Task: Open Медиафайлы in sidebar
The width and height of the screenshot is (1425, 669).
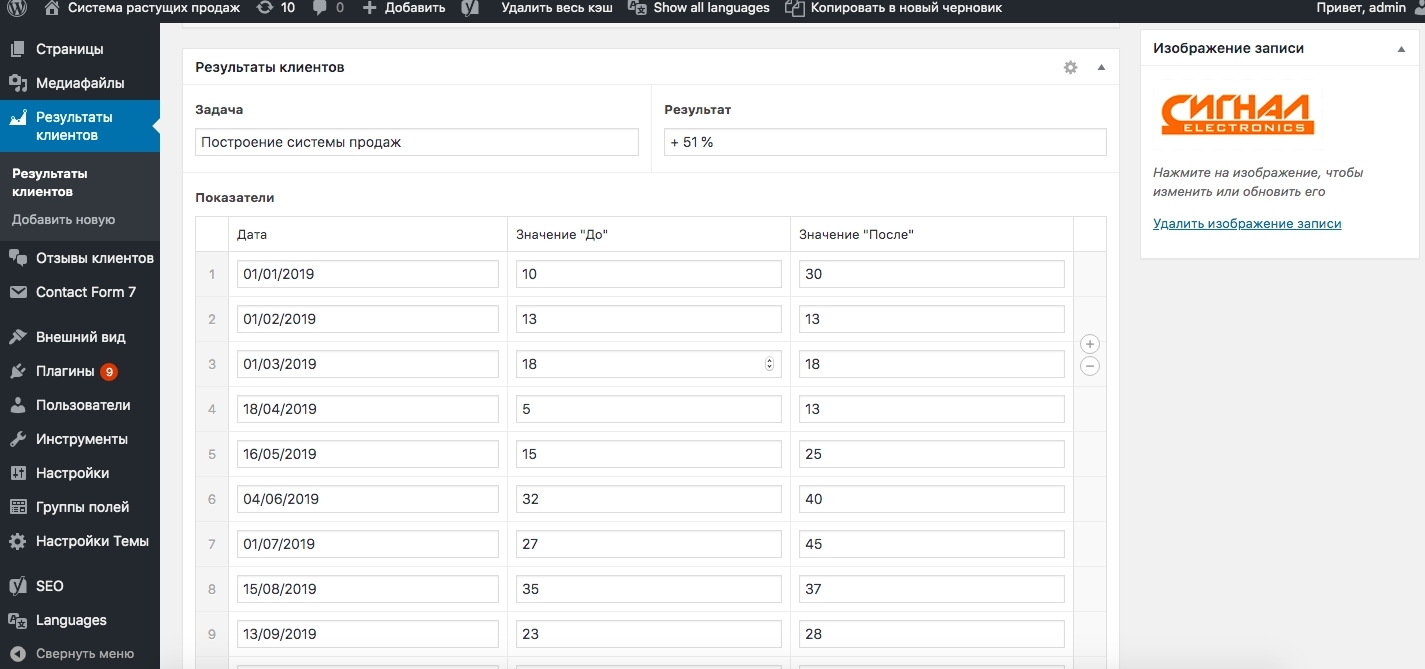Action: click(80, 83)
